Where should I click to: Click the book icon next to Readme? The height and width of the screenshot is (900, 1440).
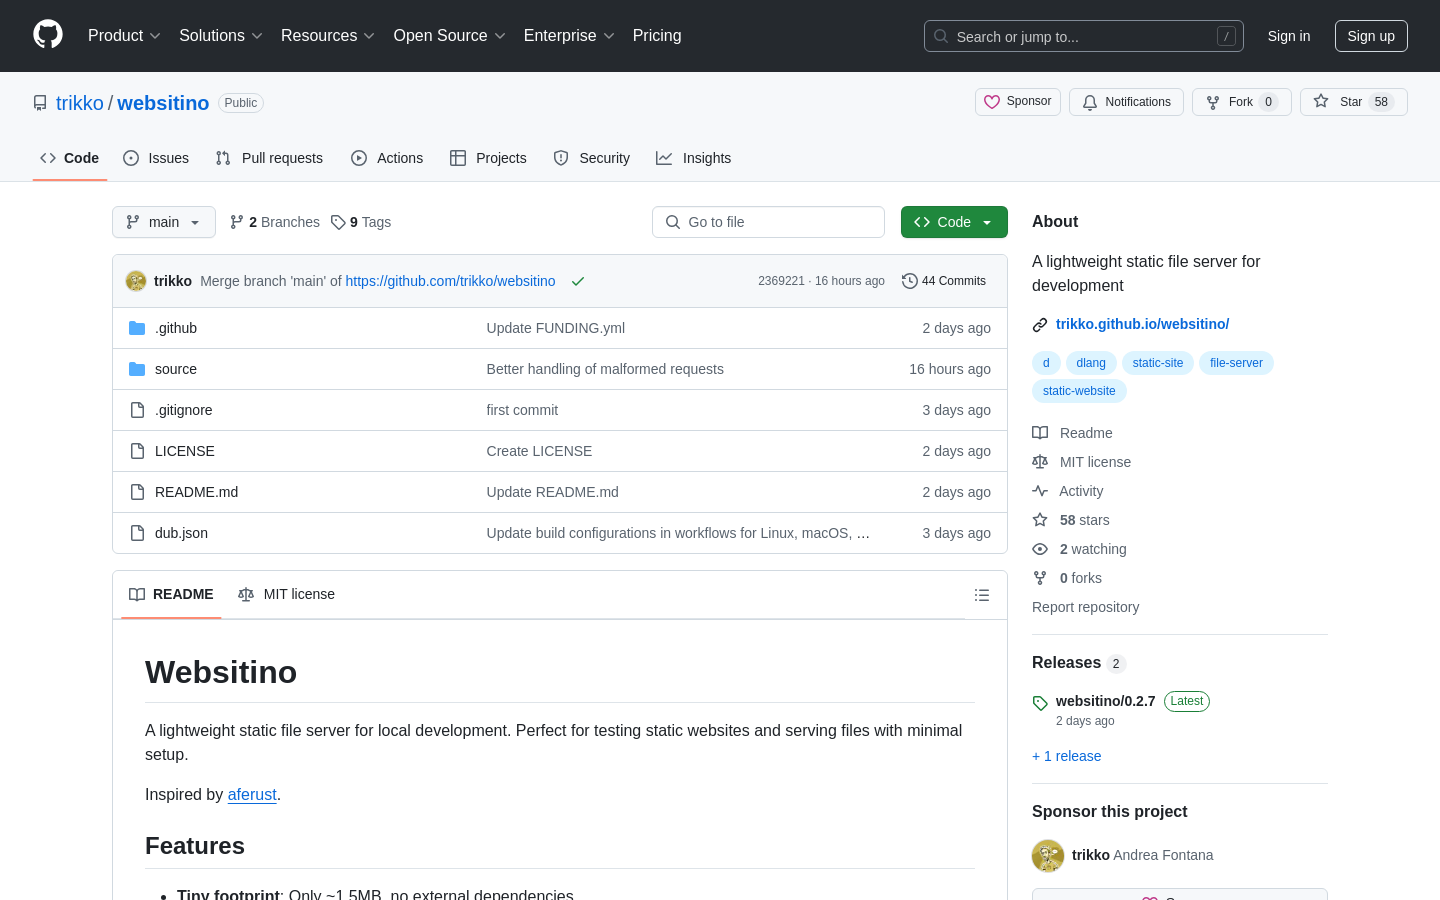[x=1040, y=433]
